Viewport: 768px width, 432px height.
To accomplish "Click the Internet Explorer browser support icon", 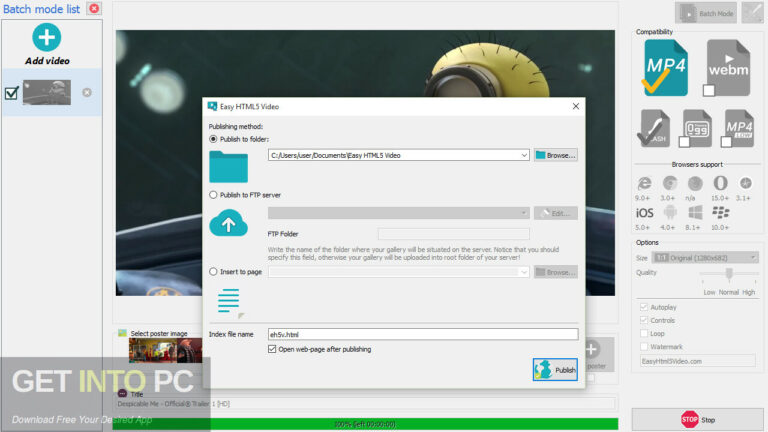I will pos(644,184).
